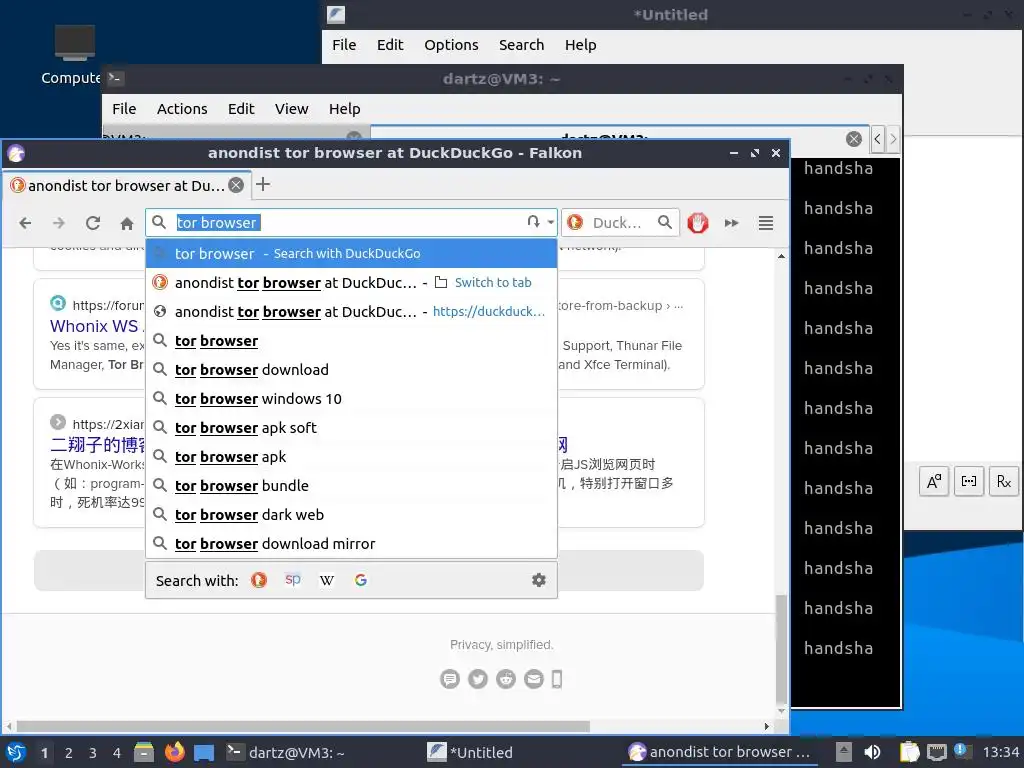Close the anondist tor browser tab
1024x768 pixels.
[x=236, y=185]
